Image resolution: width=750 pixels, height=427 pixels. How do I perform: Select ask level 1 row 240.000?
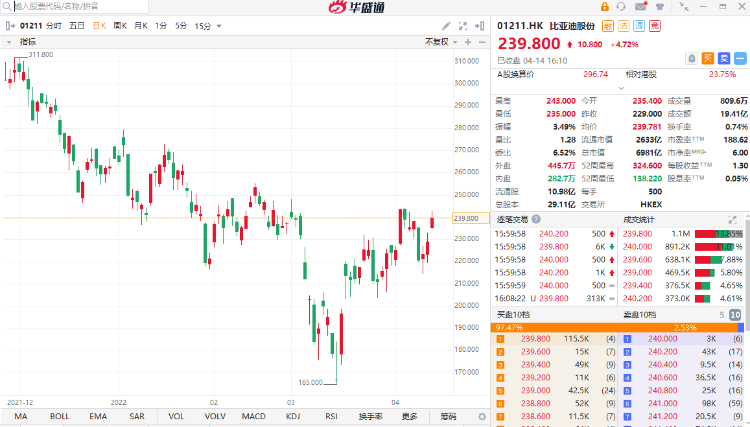[682, 339]
